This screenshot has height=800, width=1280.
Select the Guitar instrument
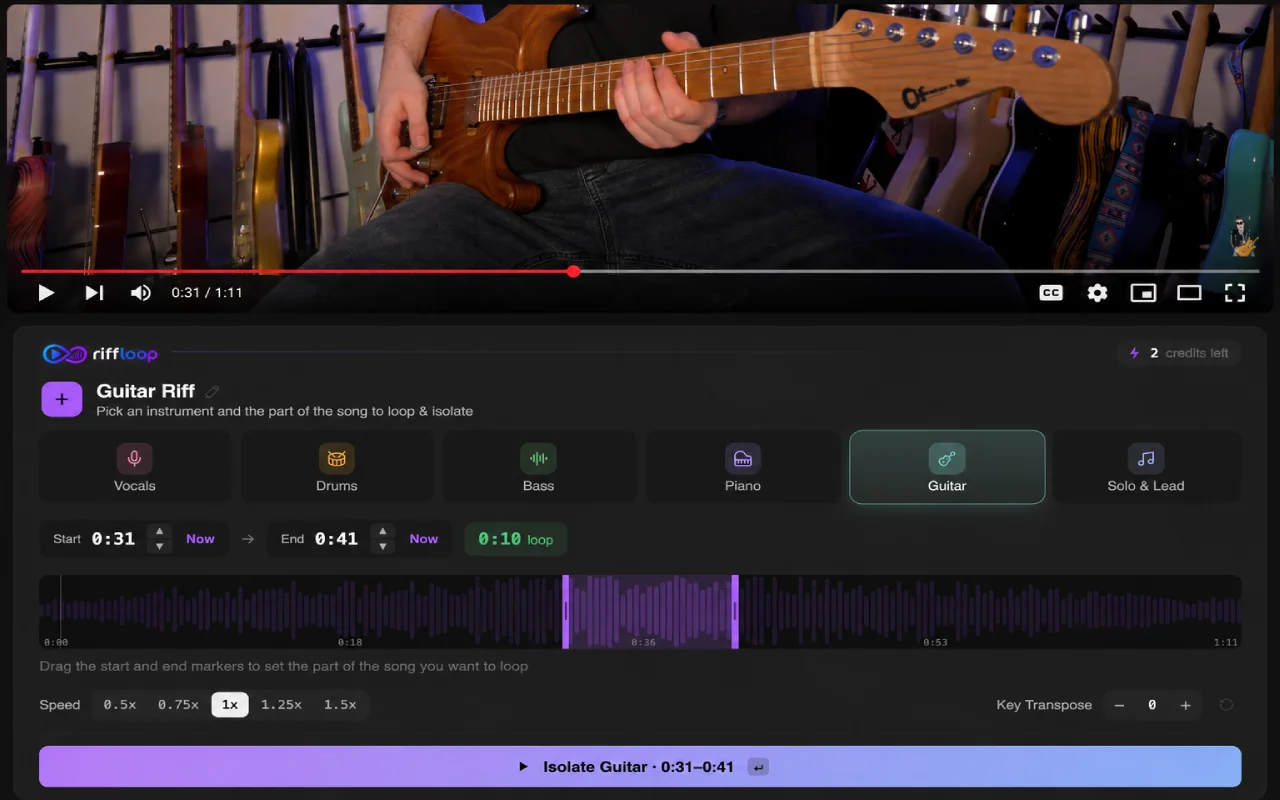click(947, 467)
